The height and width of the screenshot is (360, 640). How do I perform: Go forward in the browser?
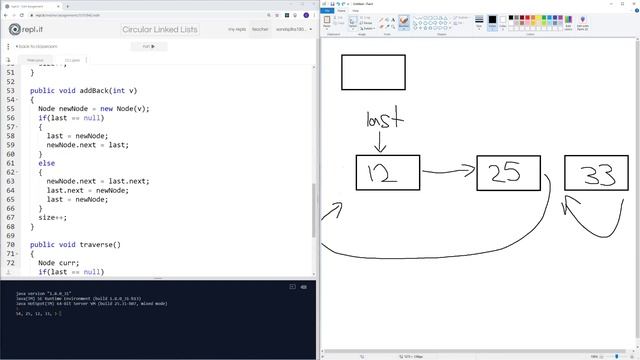tap(13, 15)
